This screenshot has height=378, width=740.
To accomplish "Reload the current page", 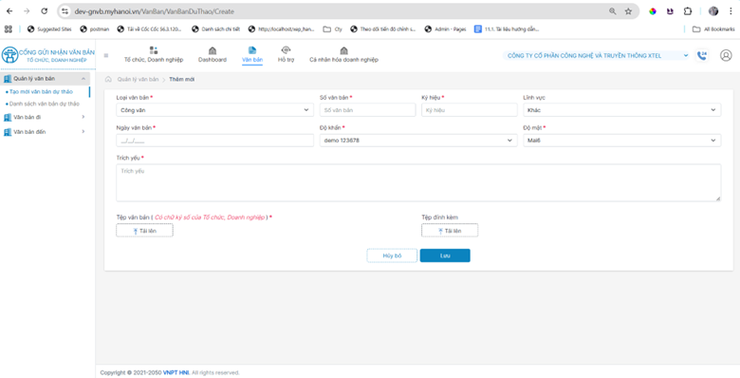I will click(x=44, y=11).
